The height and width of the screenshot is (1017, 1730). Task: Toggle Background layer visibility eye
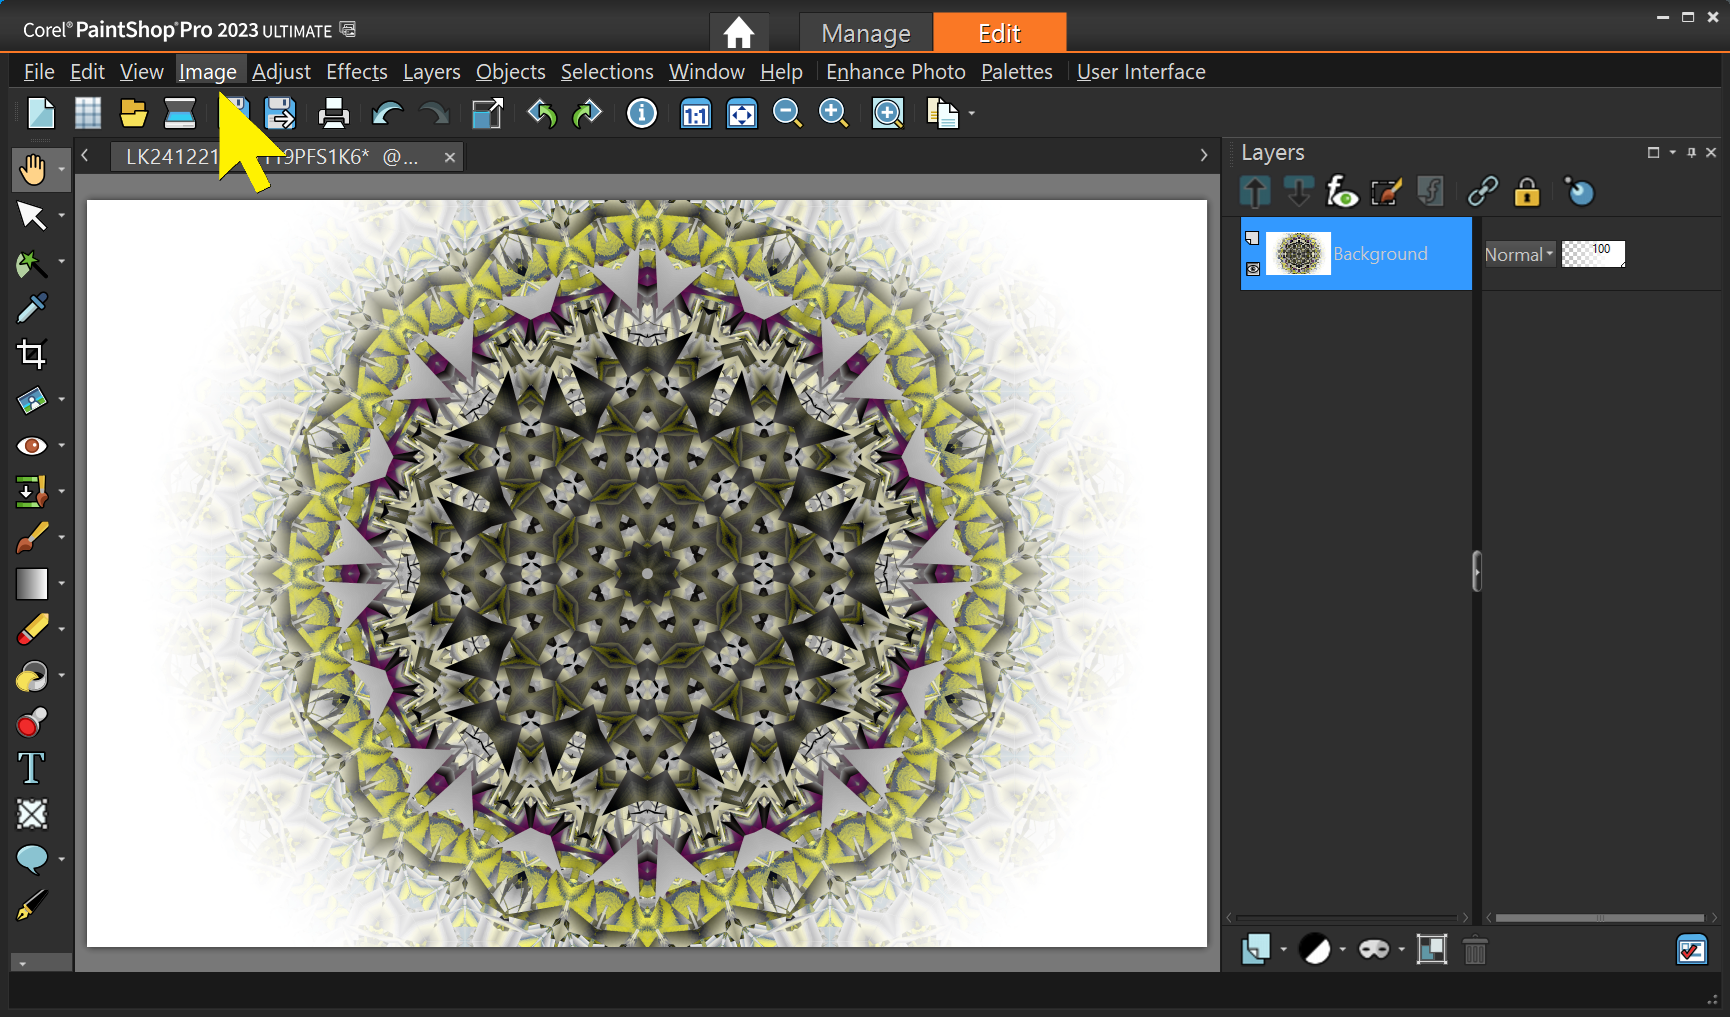point(1253,269)
